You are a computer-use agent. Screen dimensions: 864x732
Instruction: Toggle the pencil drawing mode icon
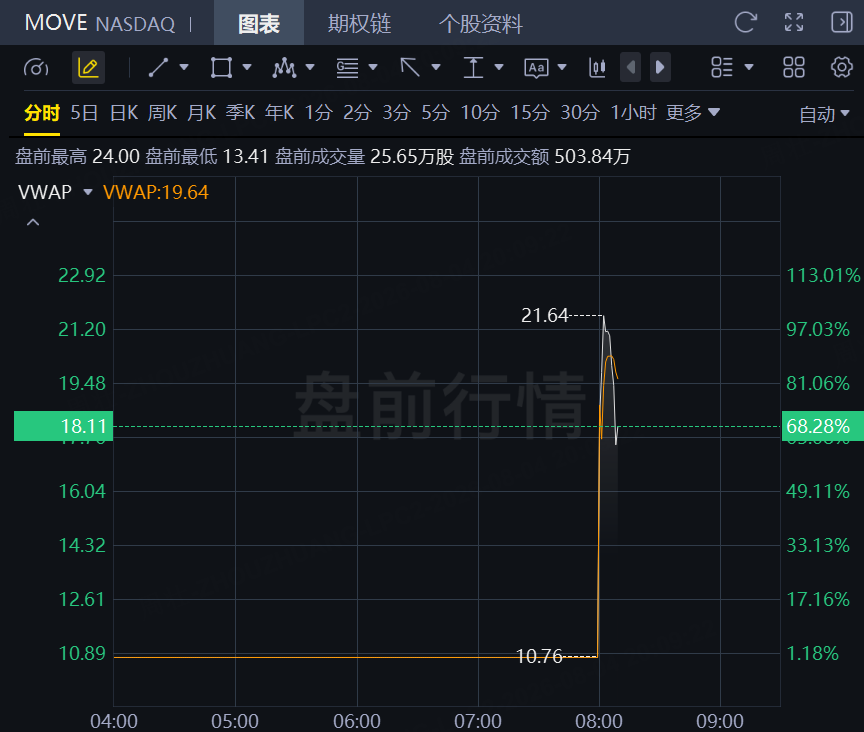pos(88,67)
